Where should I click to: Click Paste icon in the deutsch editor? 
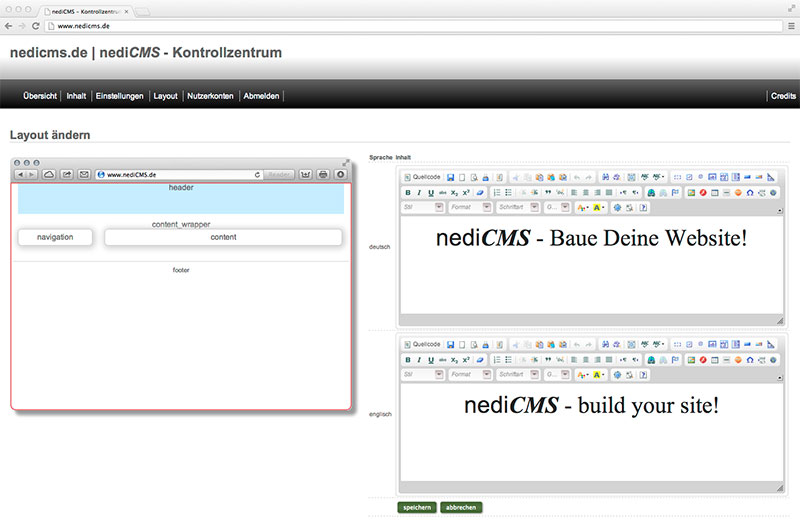point(539,178)
